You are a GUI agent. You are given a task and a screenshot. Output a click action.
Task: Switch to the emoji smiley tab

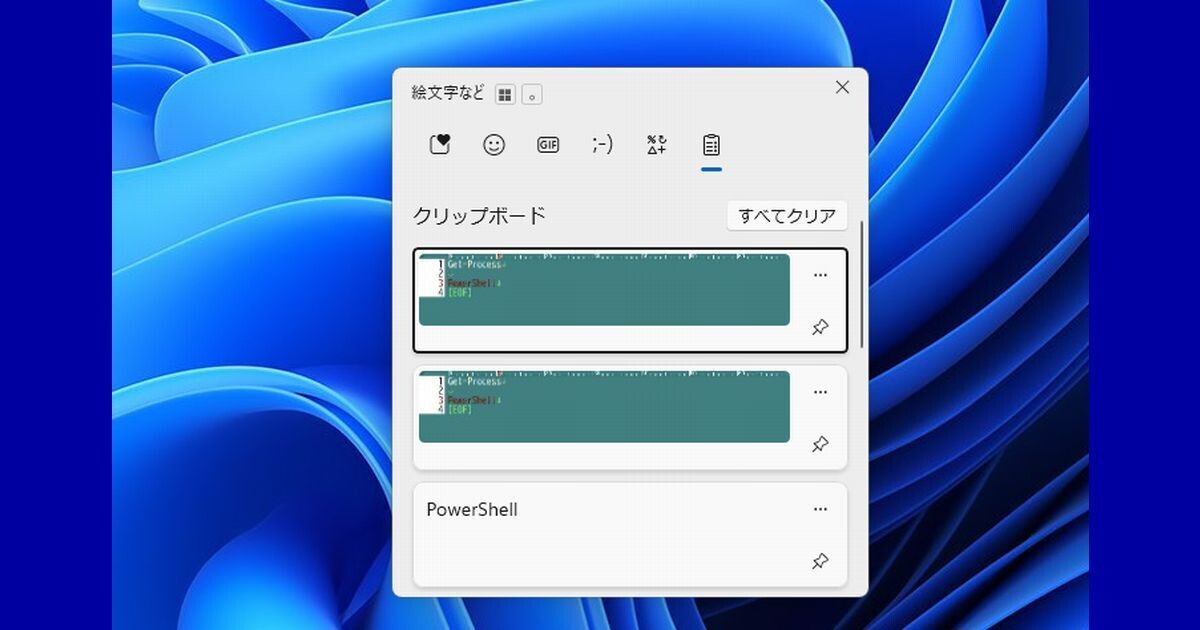point(494,145)
